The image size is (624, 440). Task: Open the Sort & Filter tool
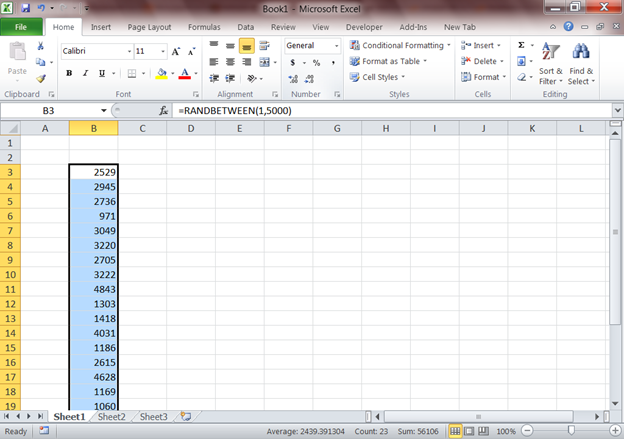point(551,64)
